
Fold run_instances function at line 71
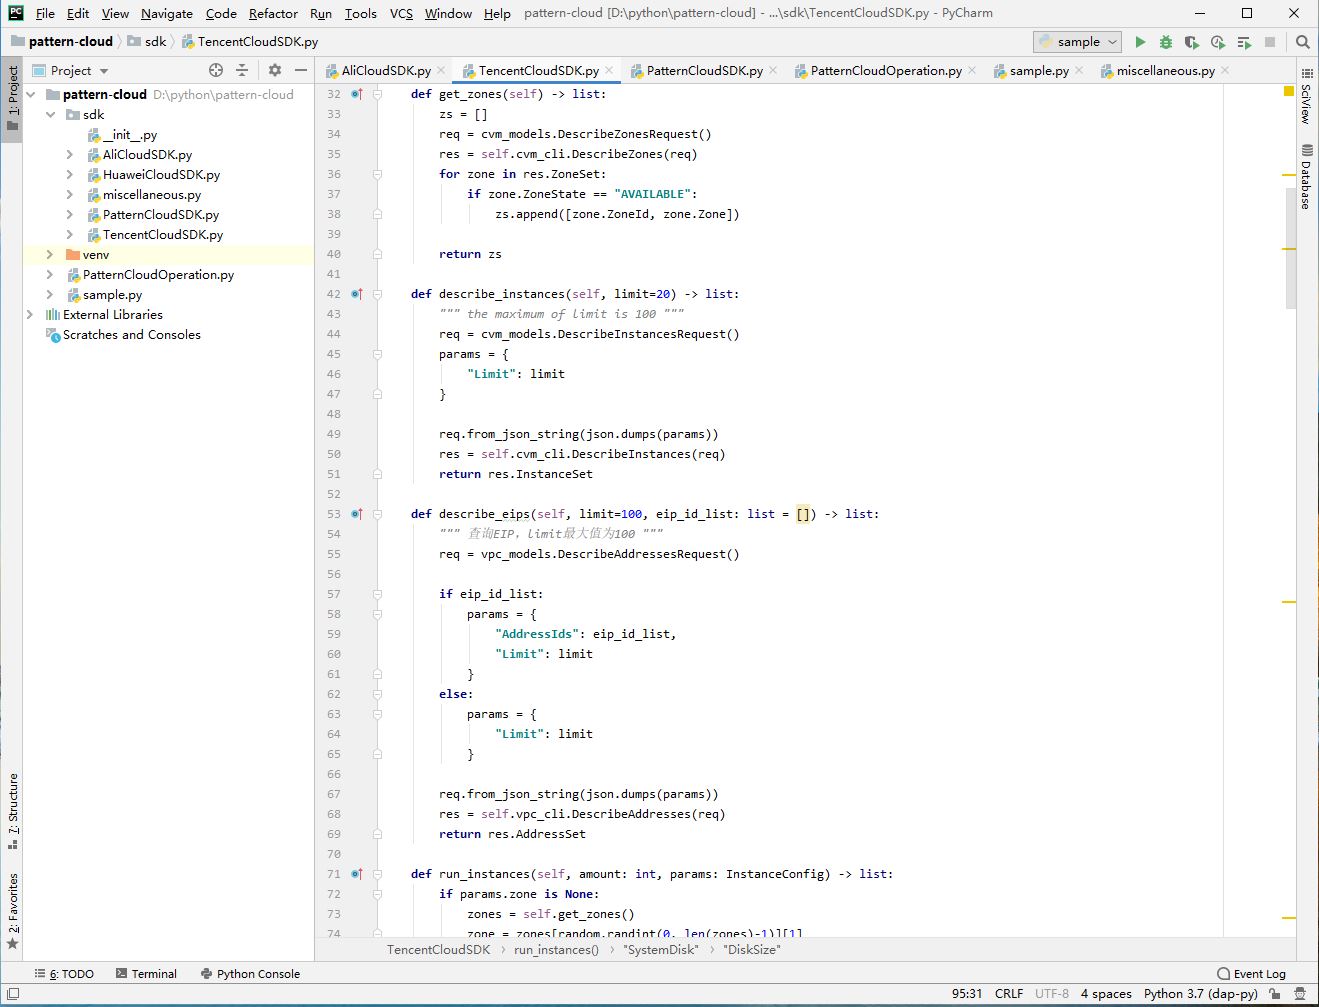coord(378,874)
